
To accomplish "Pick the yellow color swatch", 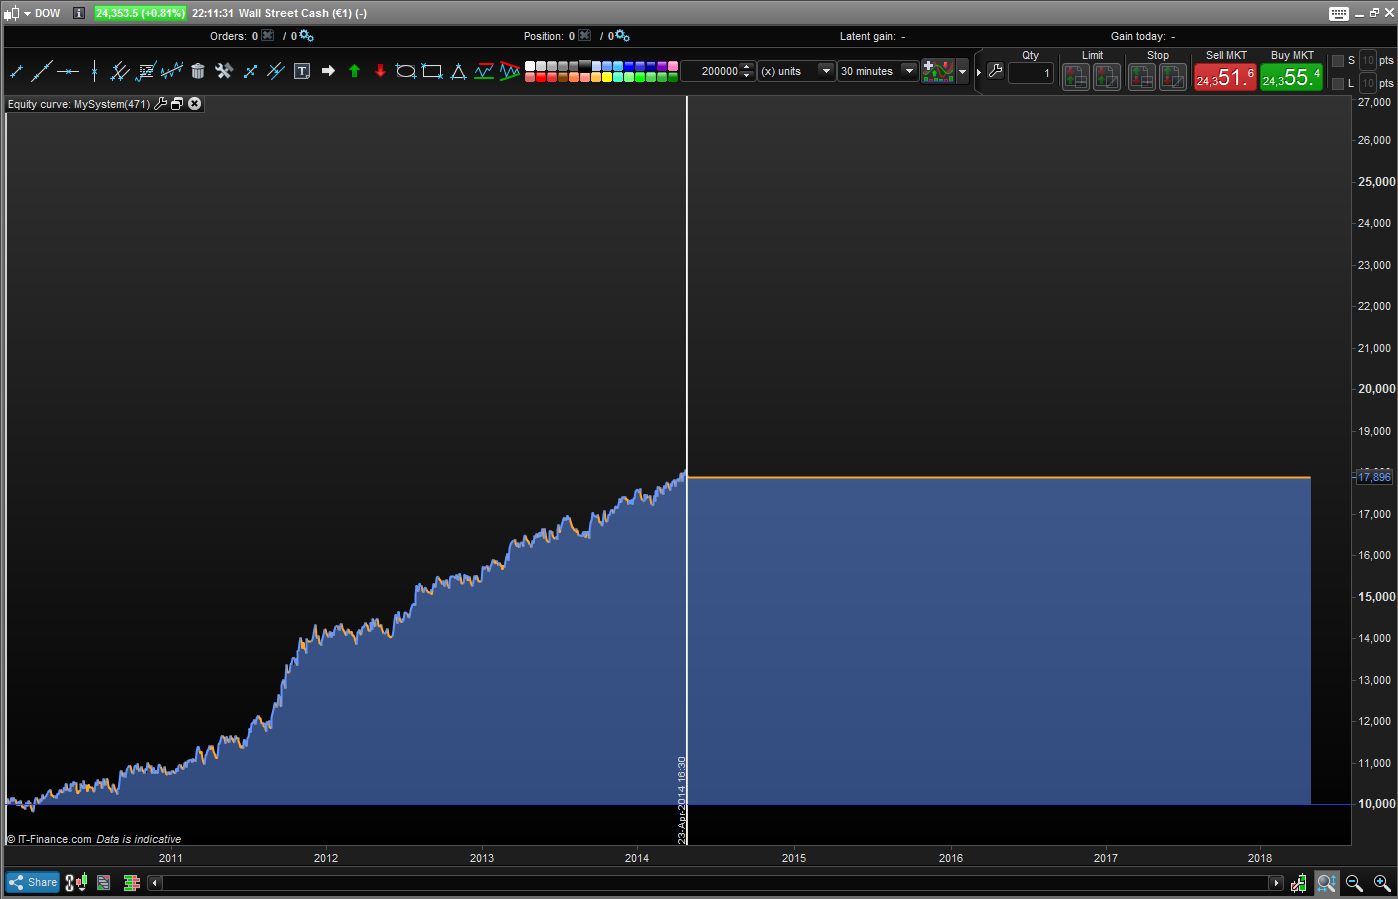I will pos(607,77).
